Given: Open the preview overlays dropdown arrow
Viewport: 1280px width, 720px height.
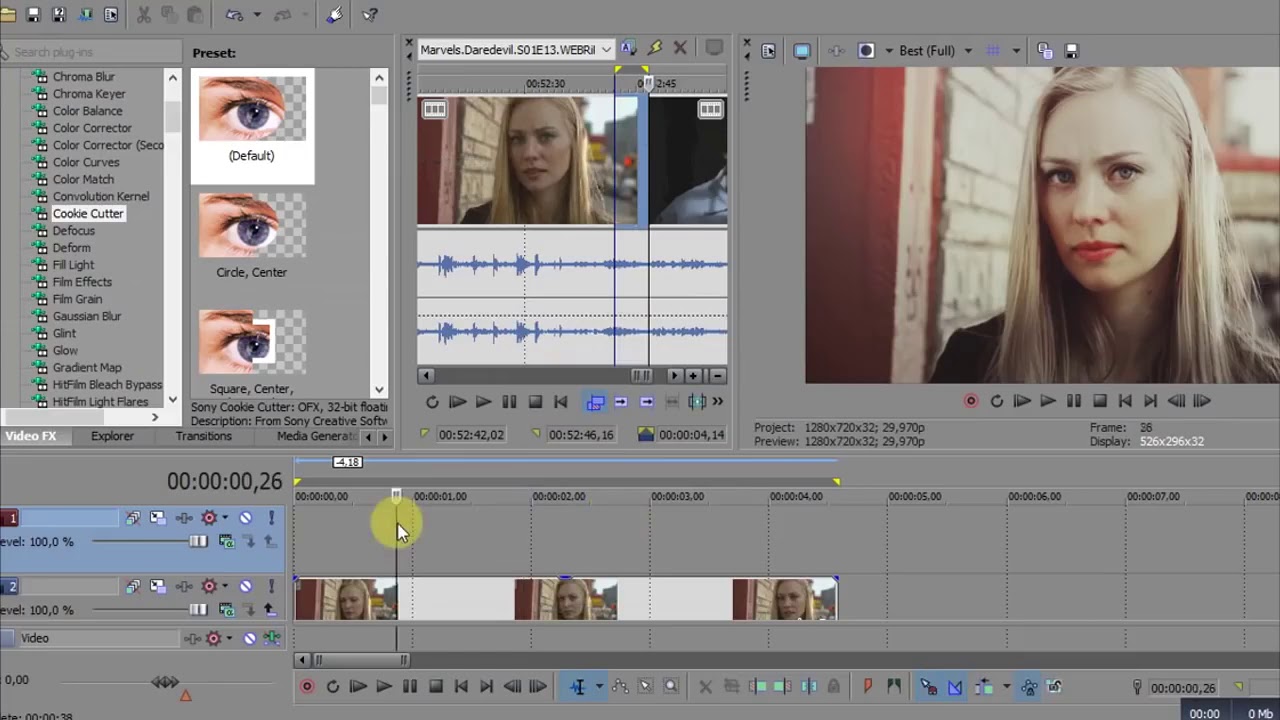Looking at the screenshot, I should (1016, 51).
